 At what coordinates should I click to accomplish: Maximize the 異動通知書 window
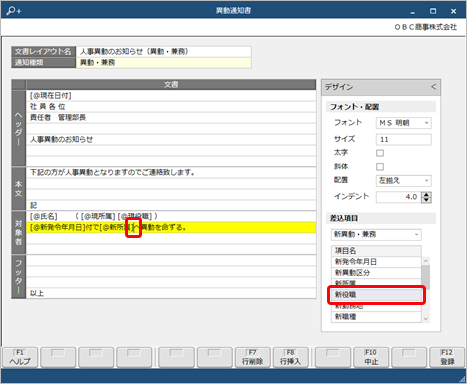tap(433, 11)
